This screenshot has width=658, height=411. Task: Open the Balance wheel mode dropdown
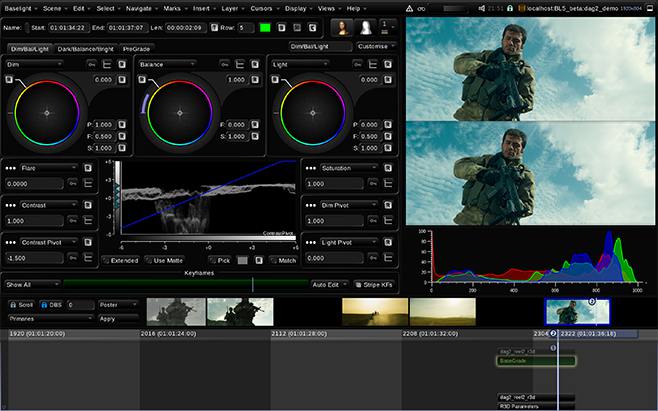coord(167,64)
